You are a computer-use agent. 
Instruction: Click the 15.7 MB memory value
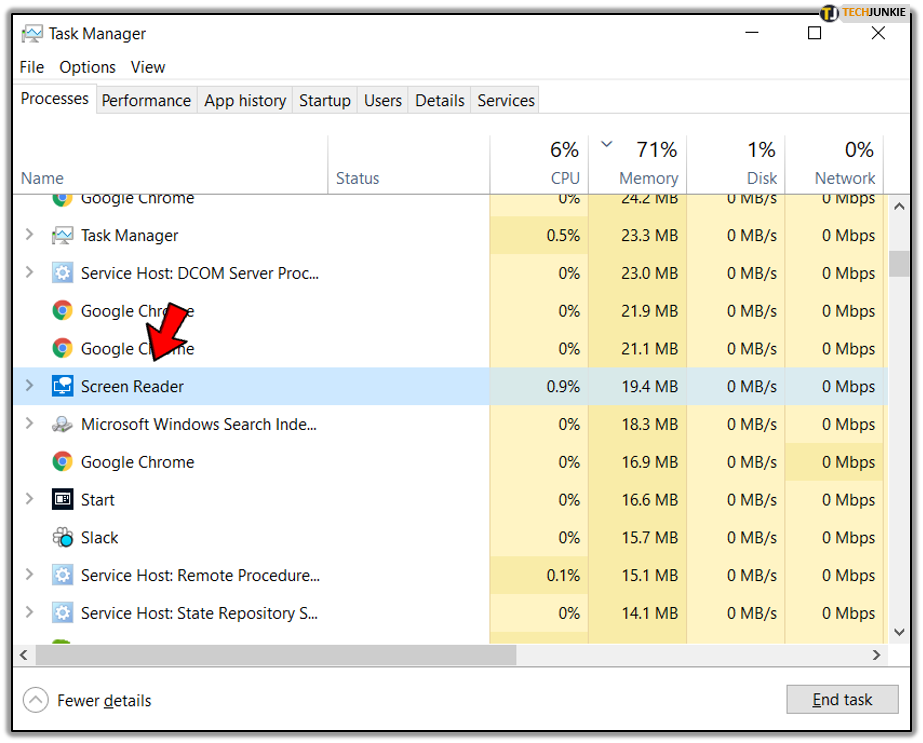650,538
